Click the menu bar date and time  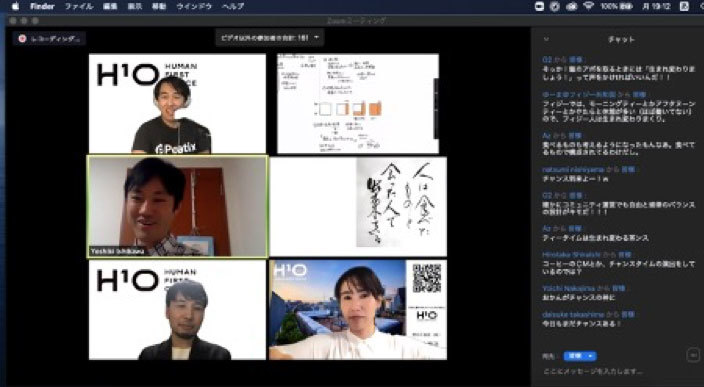pos(656,6)
